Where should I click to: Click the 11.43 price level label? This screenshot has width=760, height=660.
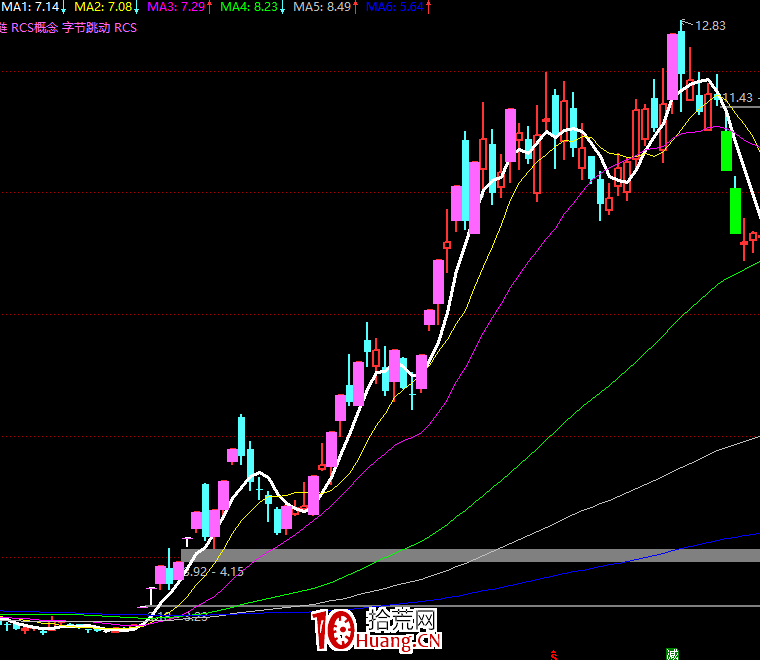point(738,97)
